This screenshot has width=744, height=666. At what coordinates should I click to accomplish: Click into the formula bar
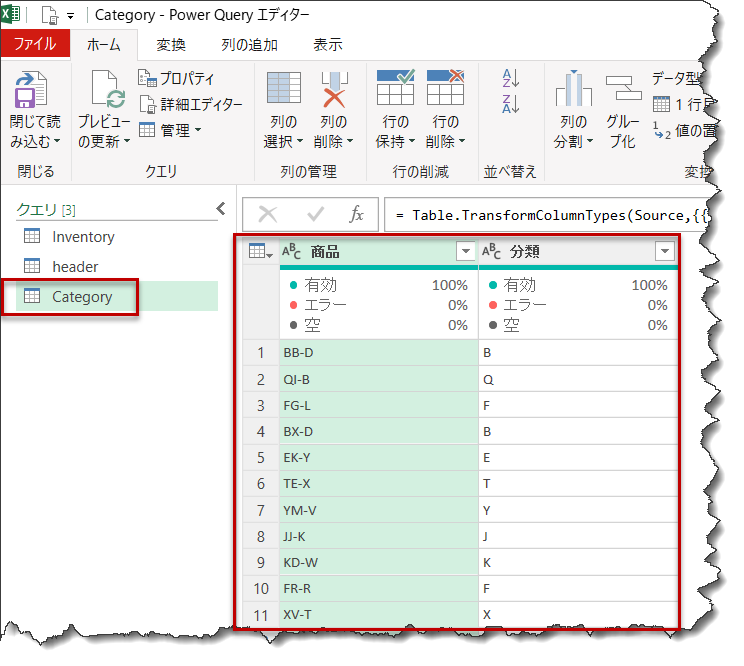click(547, 215)
